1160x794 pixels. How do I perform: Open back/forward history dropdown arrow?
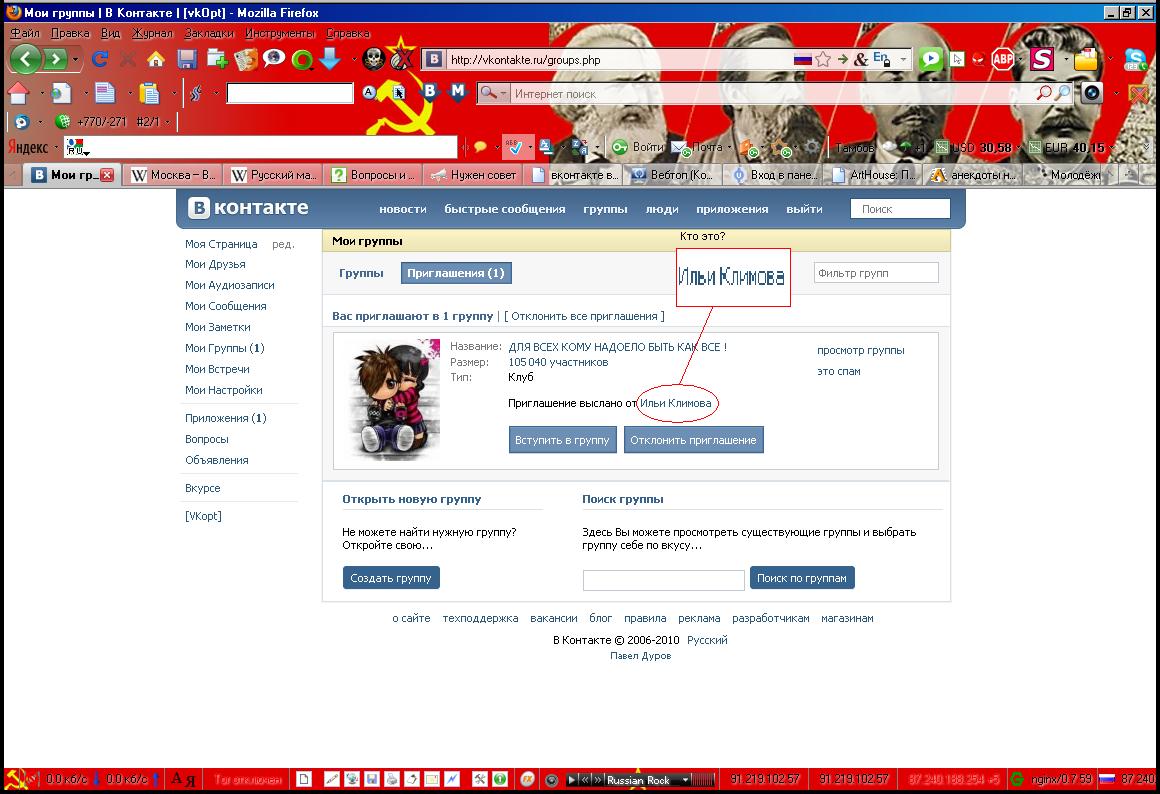[x=75, y=59]
